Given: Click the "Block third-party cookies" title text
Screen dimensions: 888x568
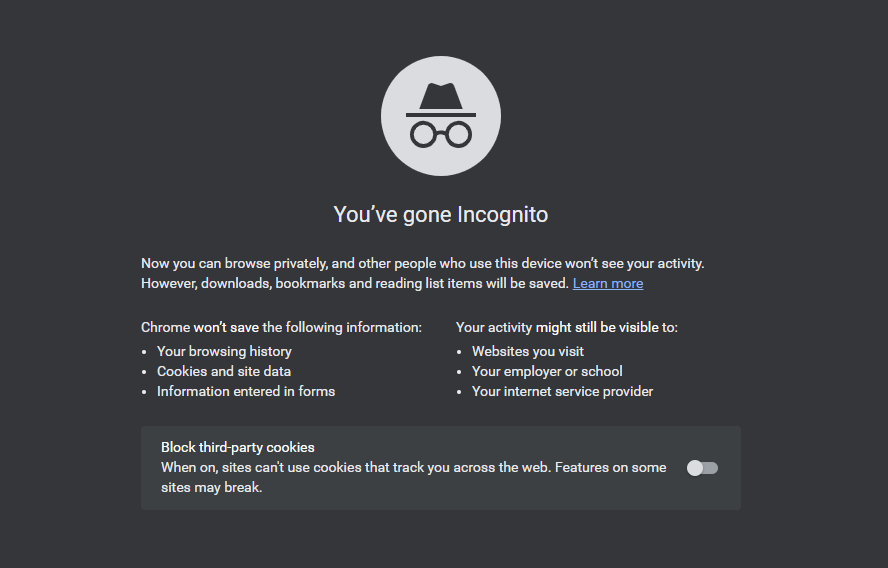Looking at the screenshot, I should [x=238, y=448].
